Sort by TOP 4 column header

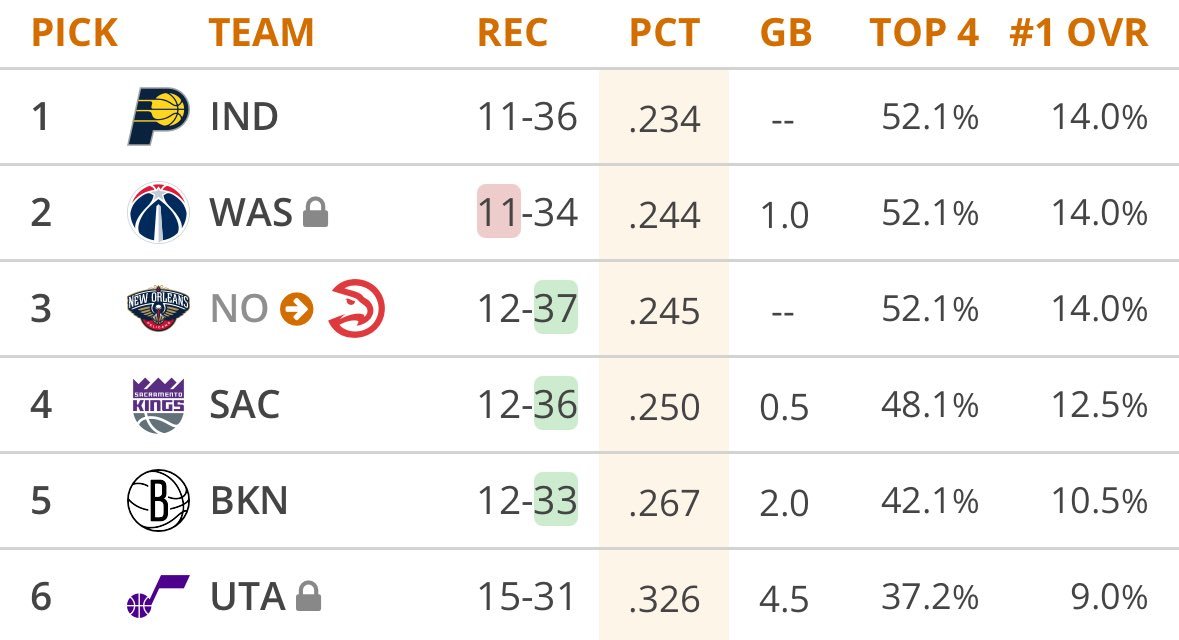point(923,33)
